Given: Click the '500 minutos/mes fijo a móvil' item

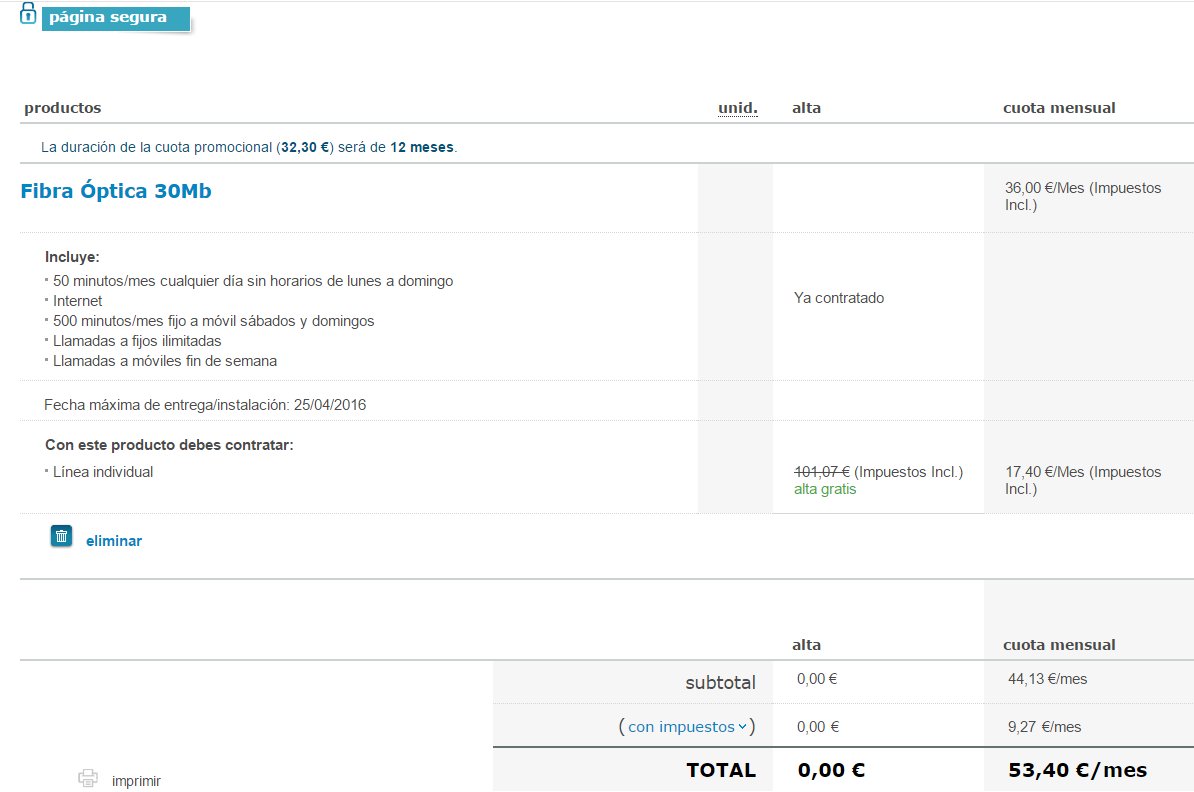Looking at the screenshot, I should pos(213,321).
